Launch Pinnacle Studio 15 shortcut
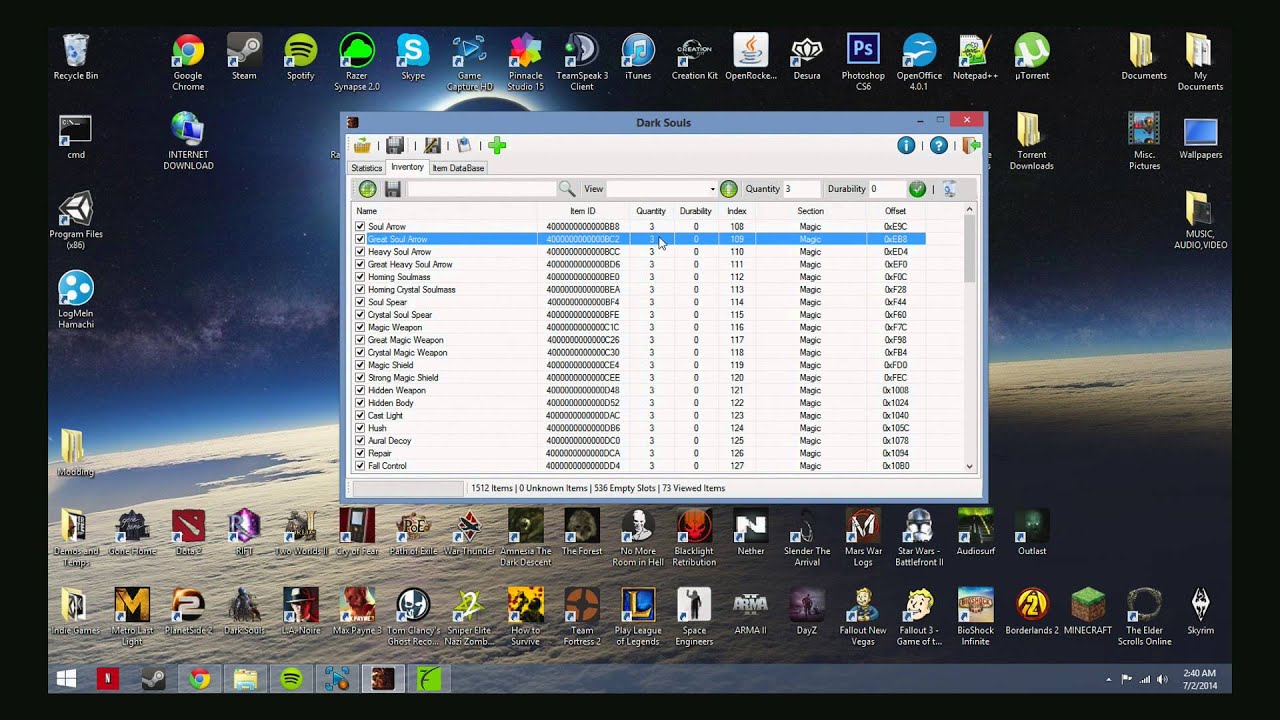 tap(526, 62)
